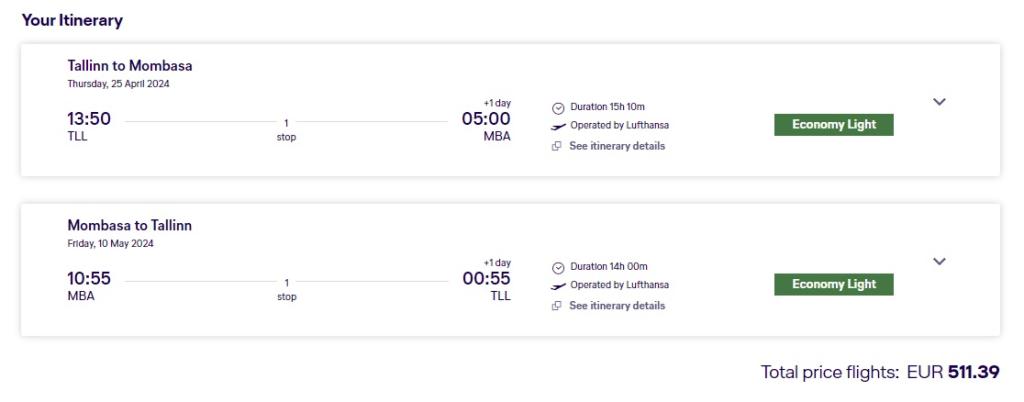Click the "Mombasa to Tallinn" route title
This screenshot has width=1024, height=402.
(130, 226)
